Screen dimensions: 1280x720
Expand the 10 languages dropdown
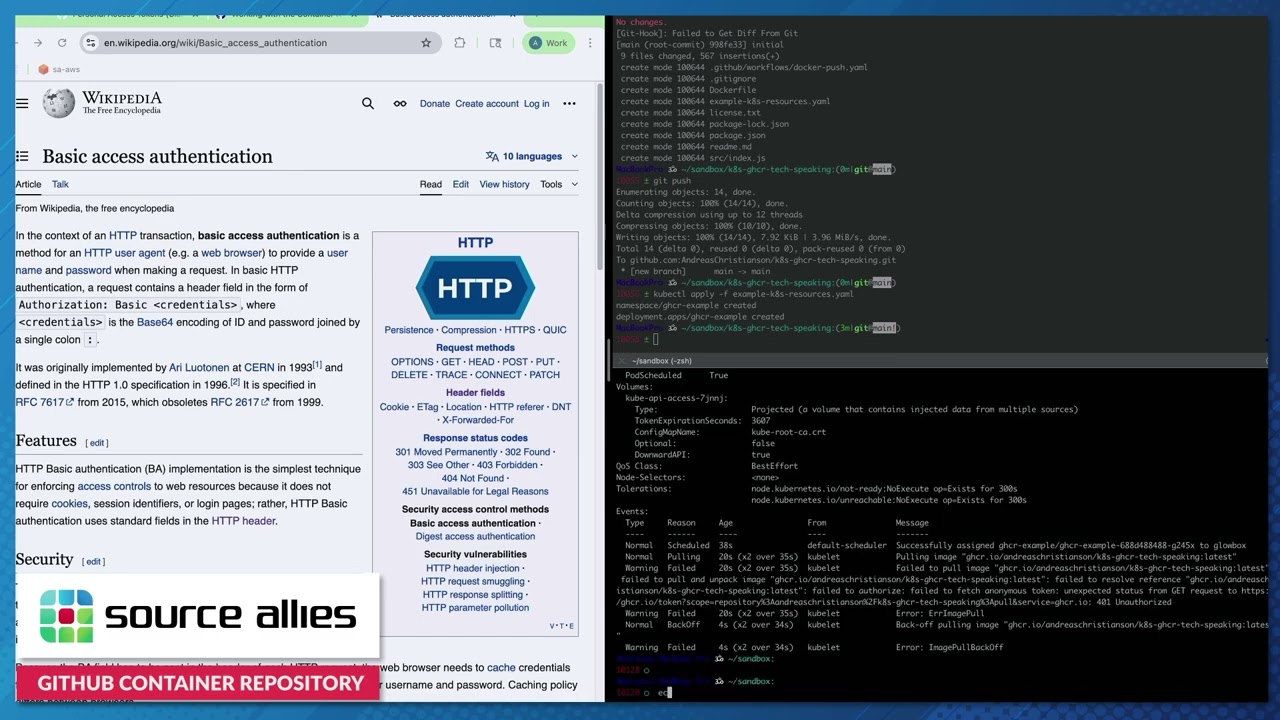(x=531, y=156)
